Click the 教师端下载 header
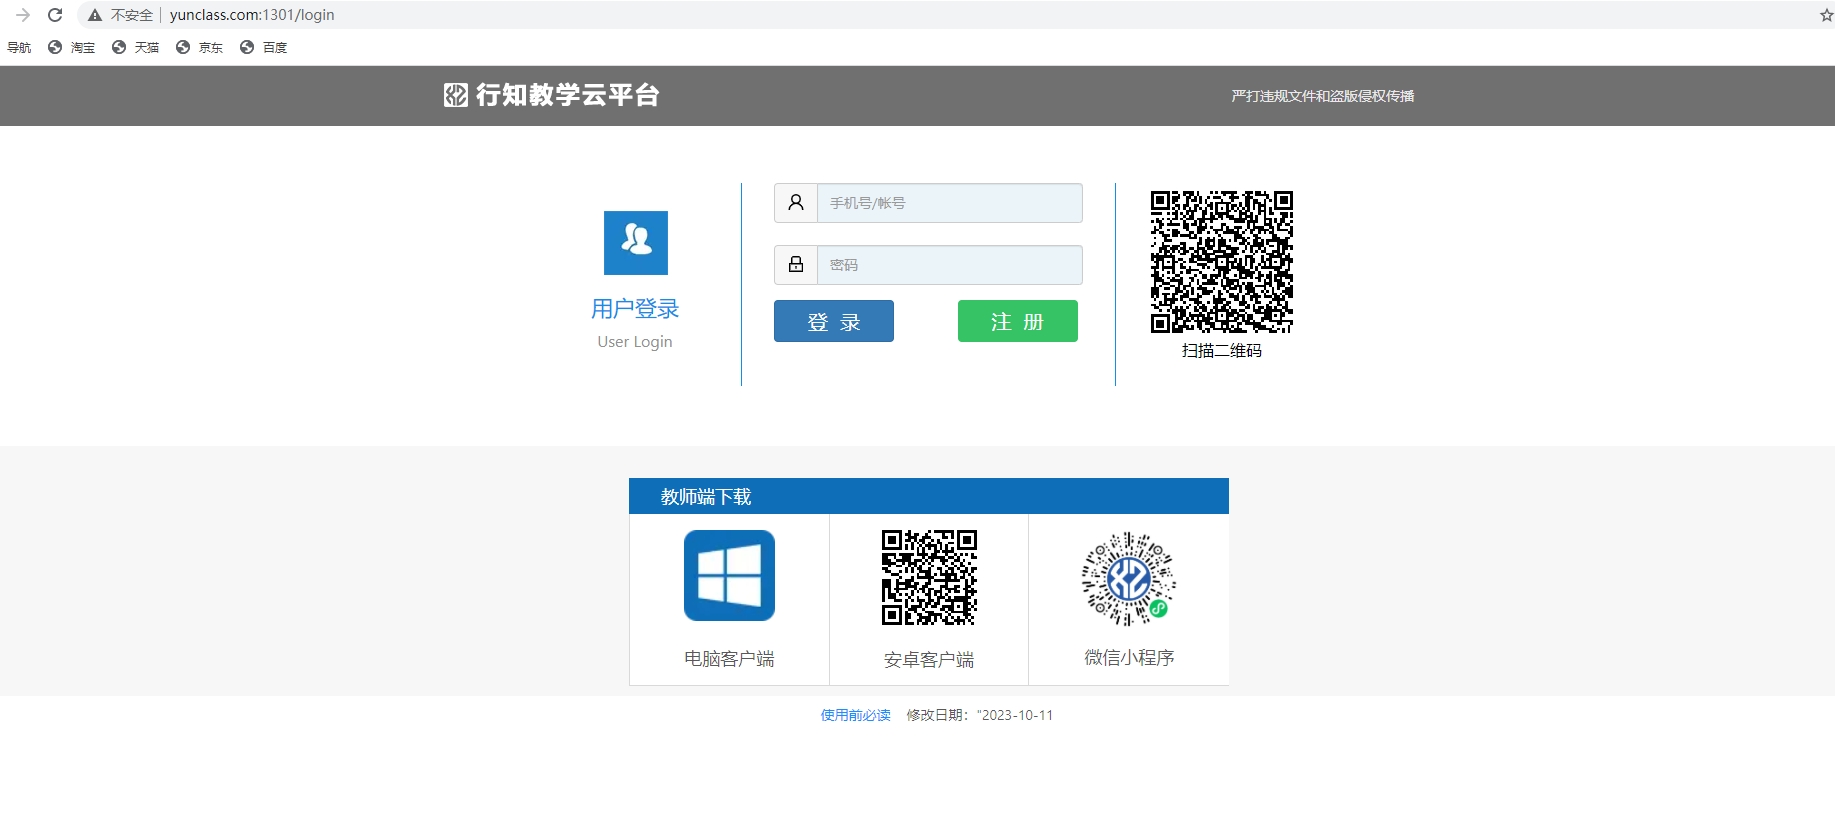The image size is (1835, 829). 929,496
